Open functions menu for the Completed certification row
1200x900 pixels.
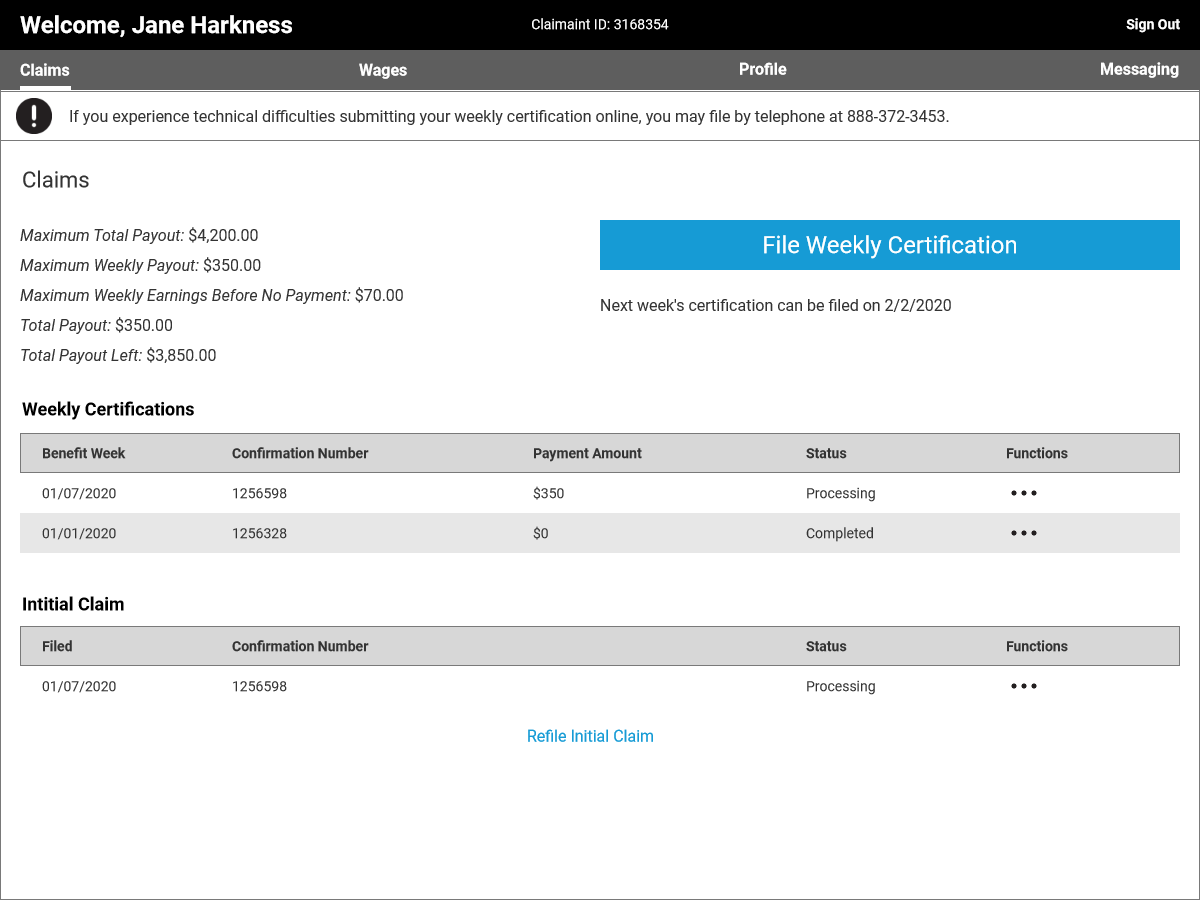coord(1023,533)
